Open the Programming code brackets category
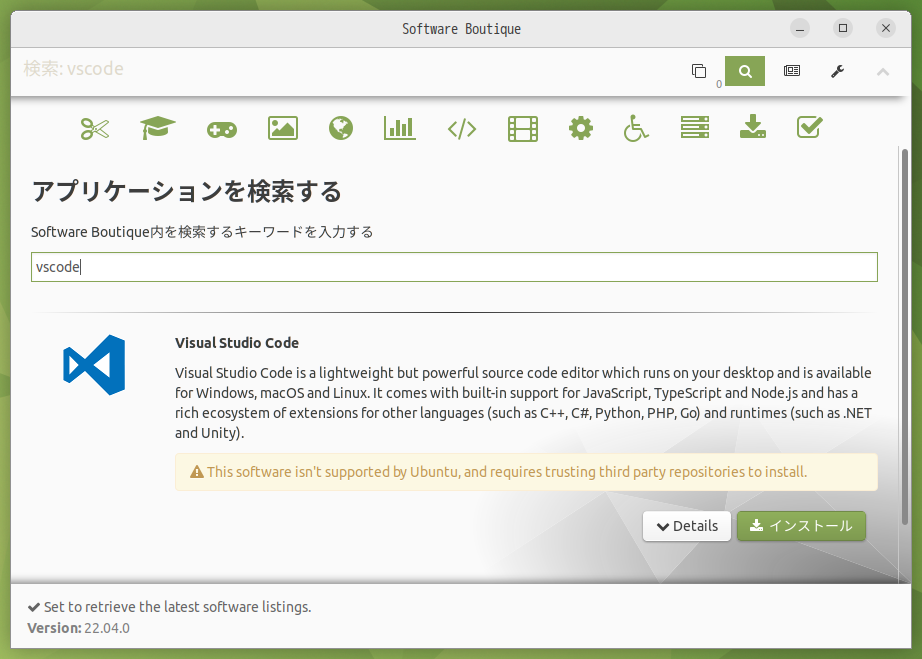 [x=462, y=129]
